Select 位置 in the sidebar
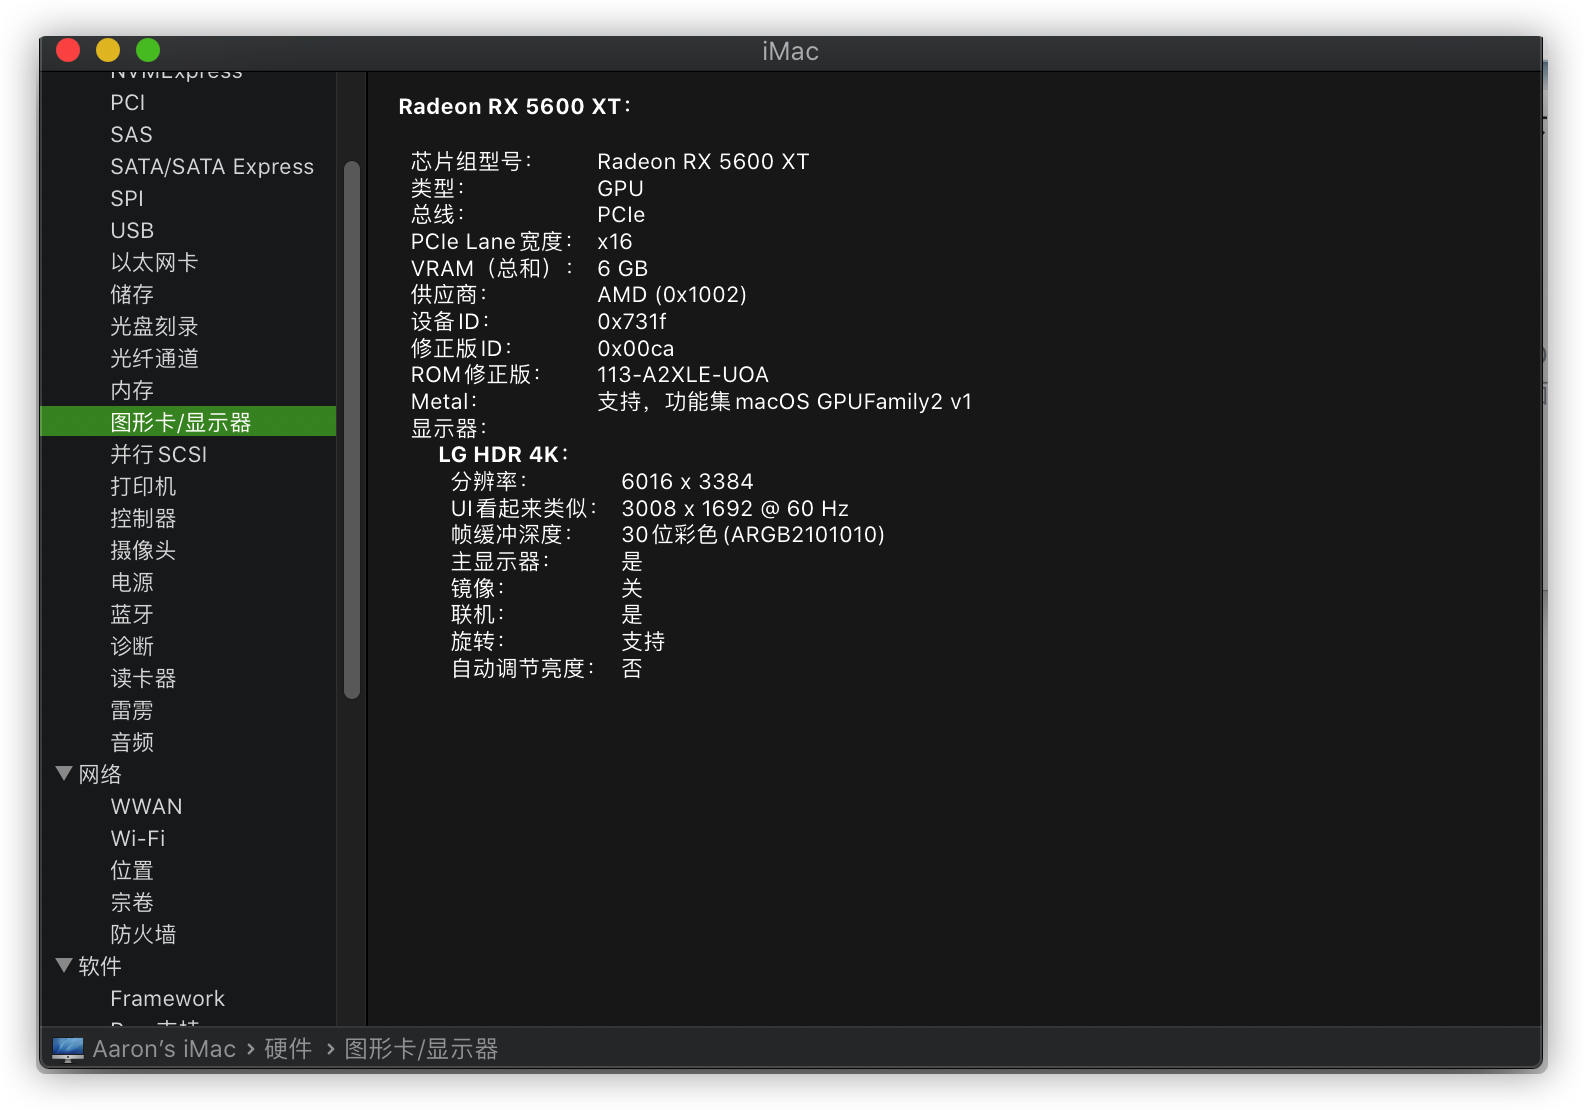This screenshot has height=1110, width=1584. [132, 870]
